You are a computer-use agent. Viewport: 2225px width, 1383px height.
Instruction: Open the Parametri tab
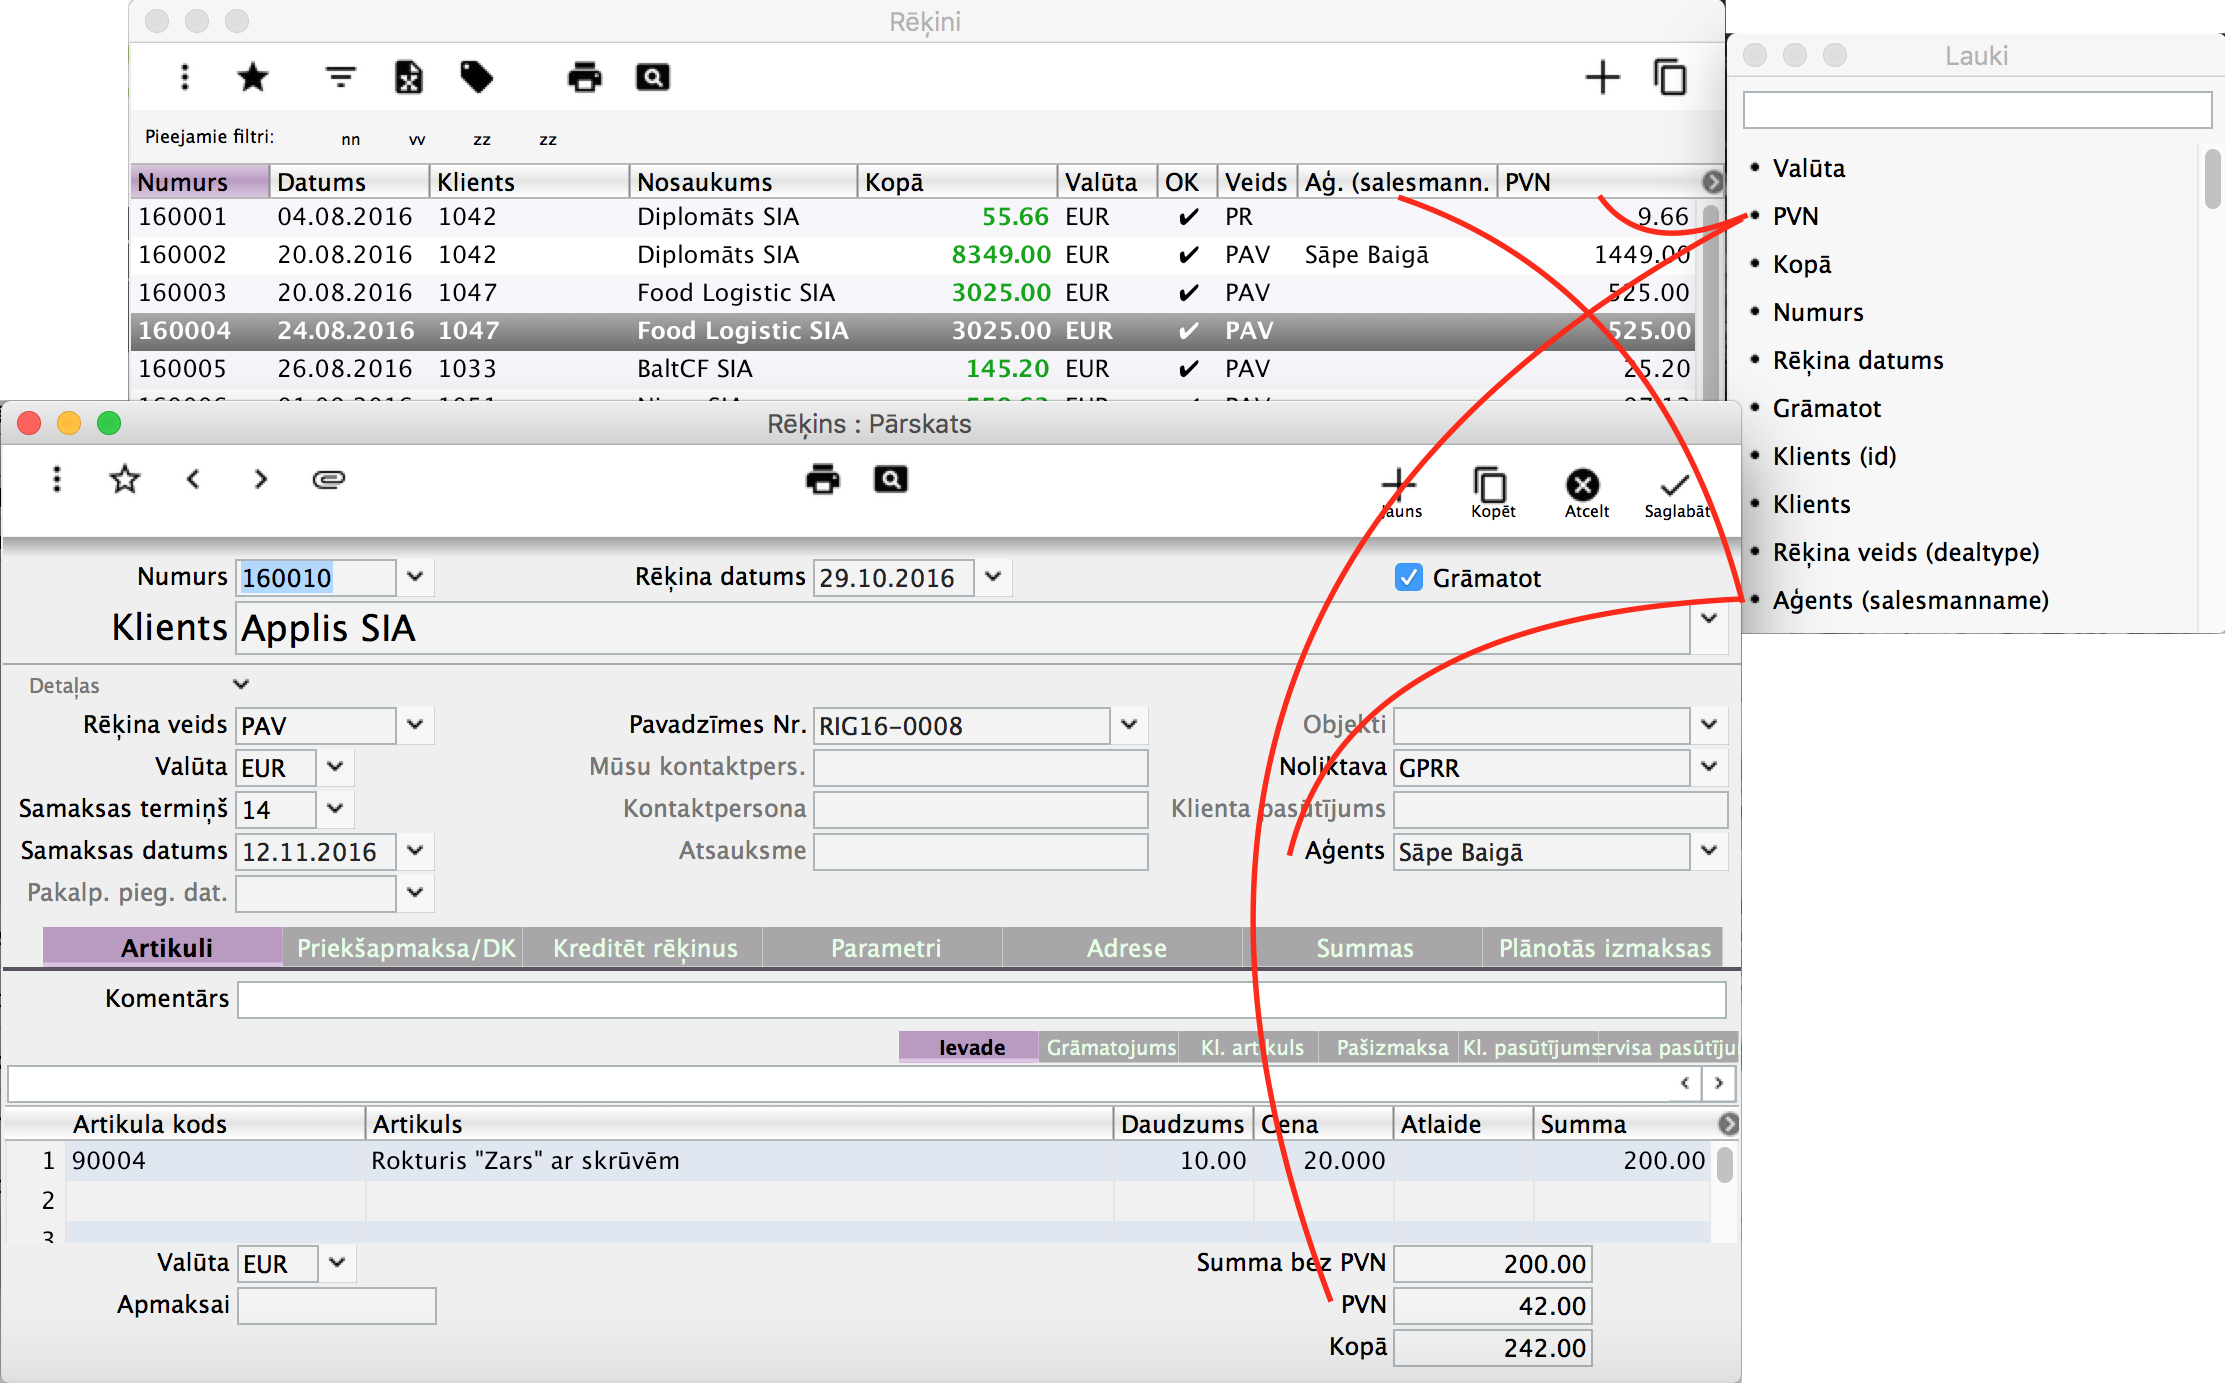point(885,948)
